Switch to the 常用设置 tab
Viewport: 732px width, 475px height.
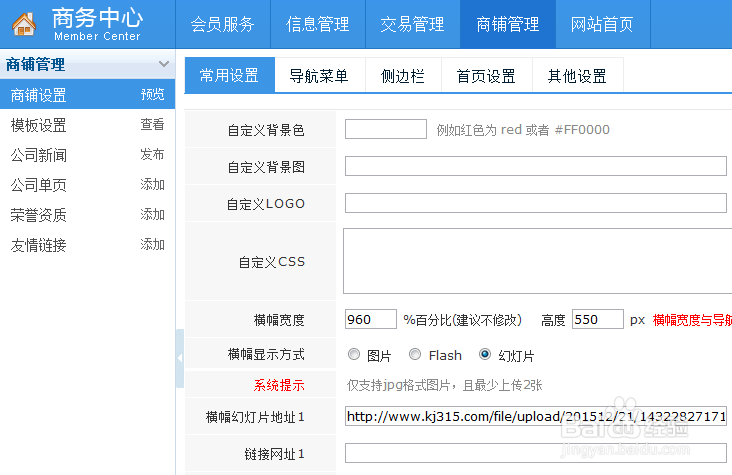[x=229, y=75]
